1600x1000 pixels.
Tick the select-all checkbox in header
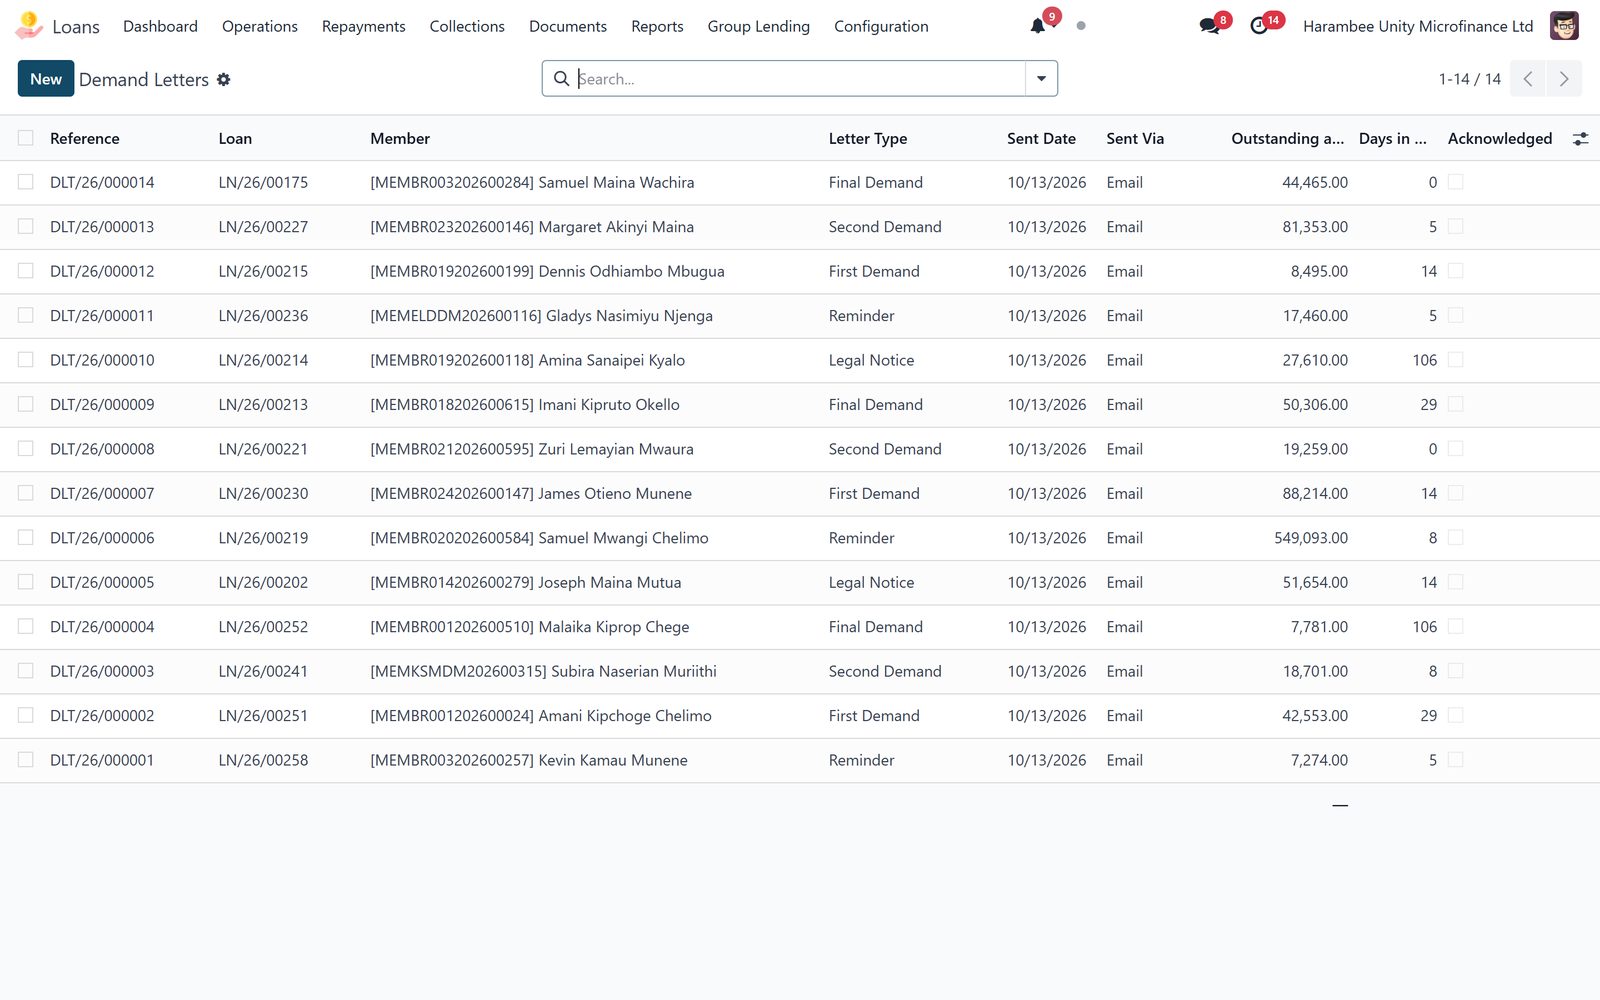(26, 138)
